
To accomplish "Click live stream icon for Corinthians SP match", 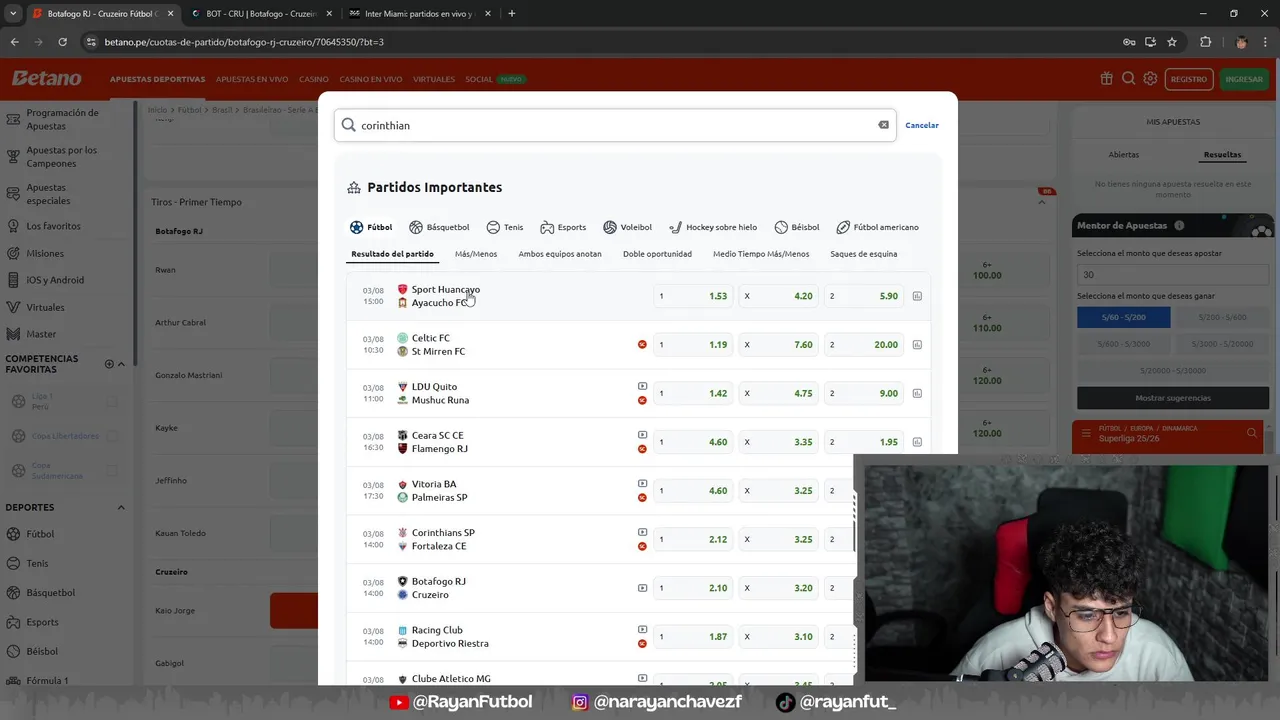I will tap(642, 532).
